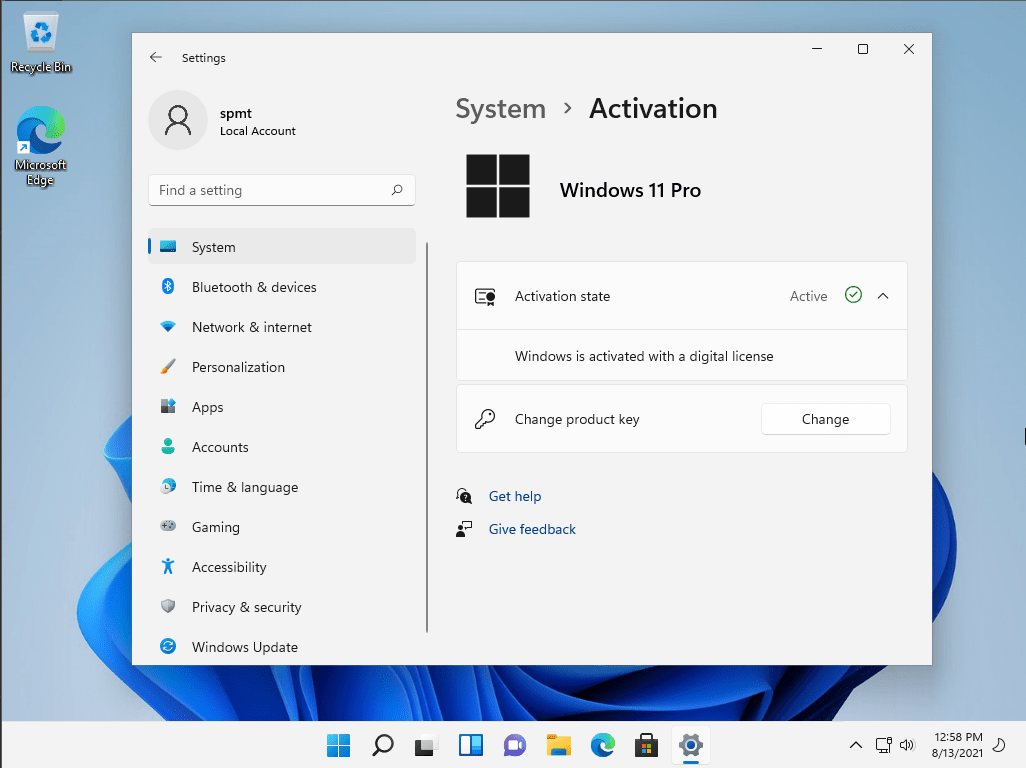Open Chat from the taskbar

coord(515,745)
